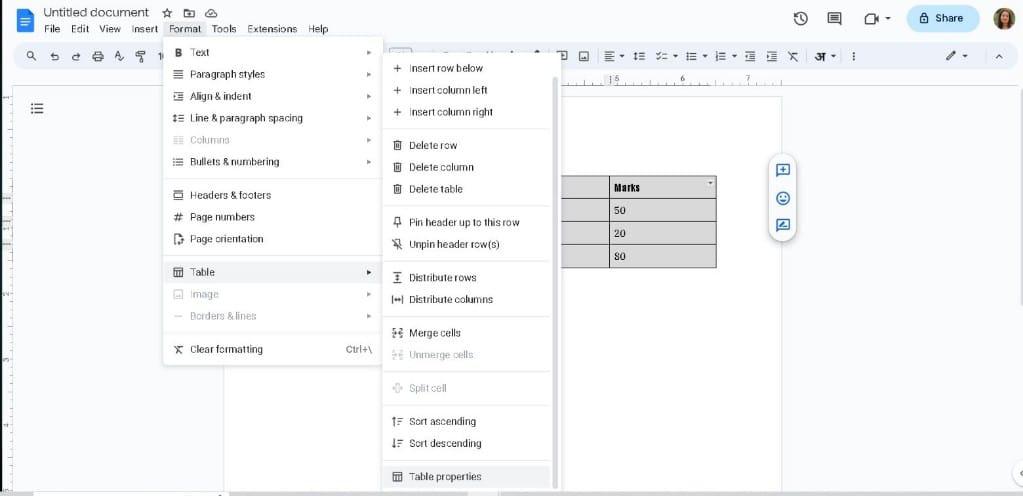Open the File menu
This screenshot has width=1023, height=496.
coord(52,29)
